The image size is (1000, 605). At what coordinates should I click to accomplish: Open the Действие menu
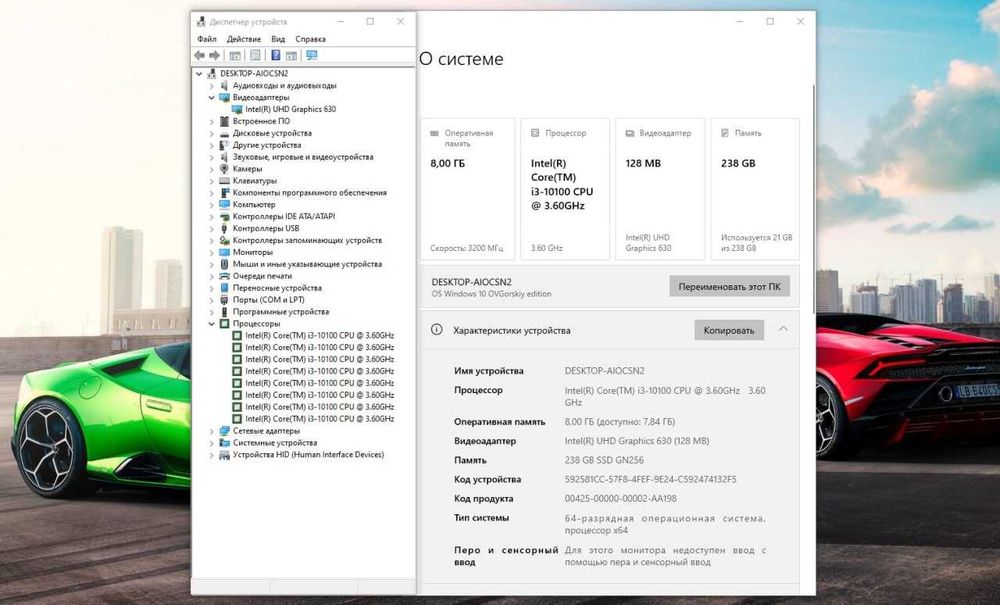(x=244, y=39)
